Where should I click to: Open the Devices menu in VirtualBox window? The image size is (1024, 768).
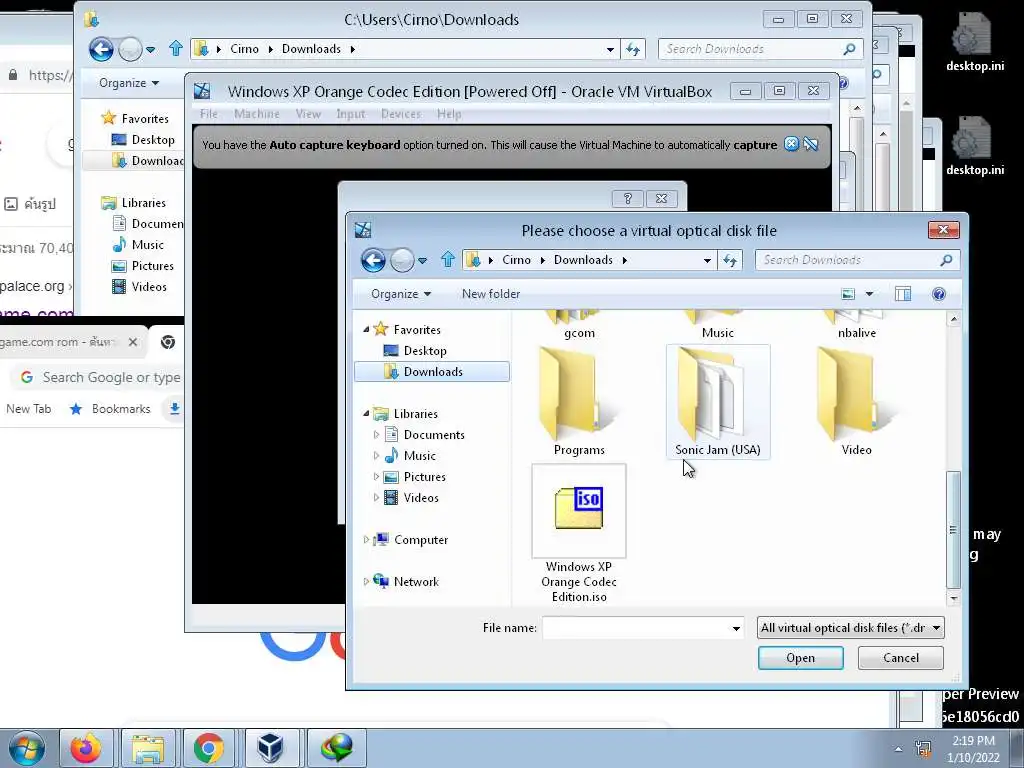[x=401, y=114]
